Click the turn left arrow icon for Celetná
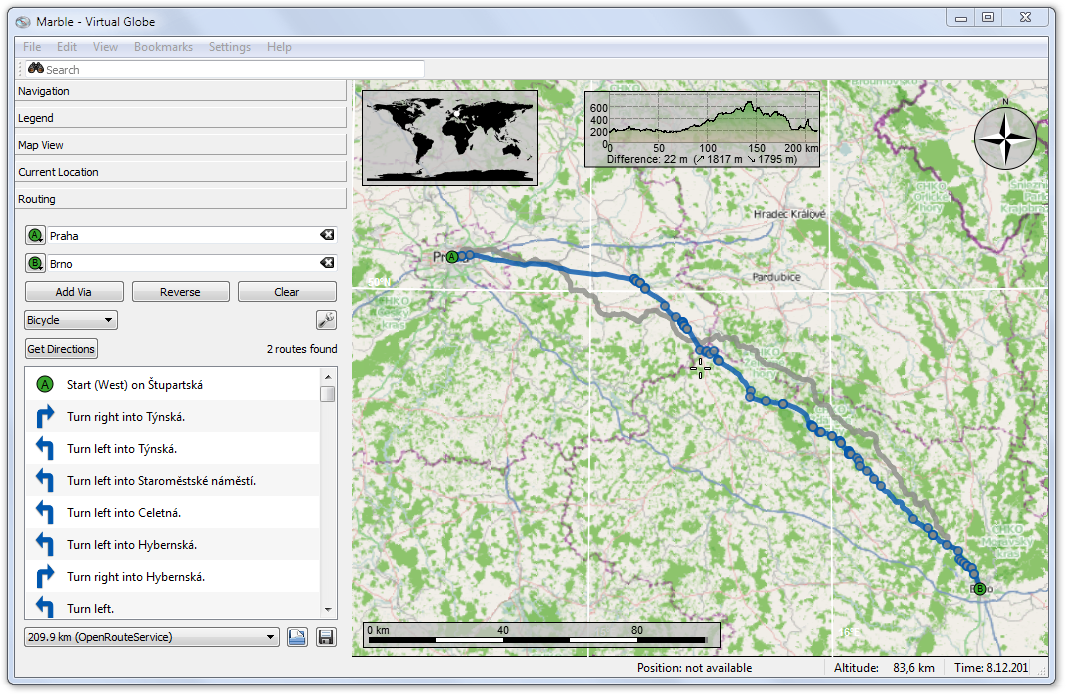 coord(45,513)
